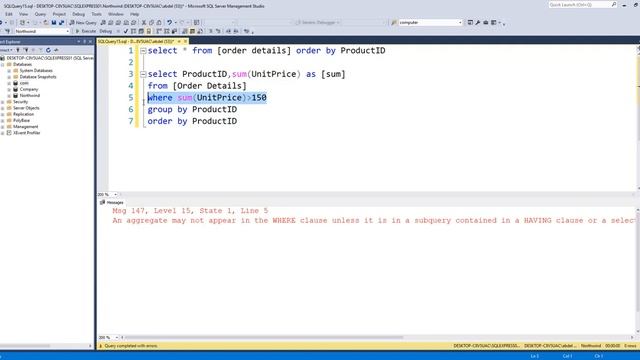
Task: Click the Save All icon
Action: (61, 22)
